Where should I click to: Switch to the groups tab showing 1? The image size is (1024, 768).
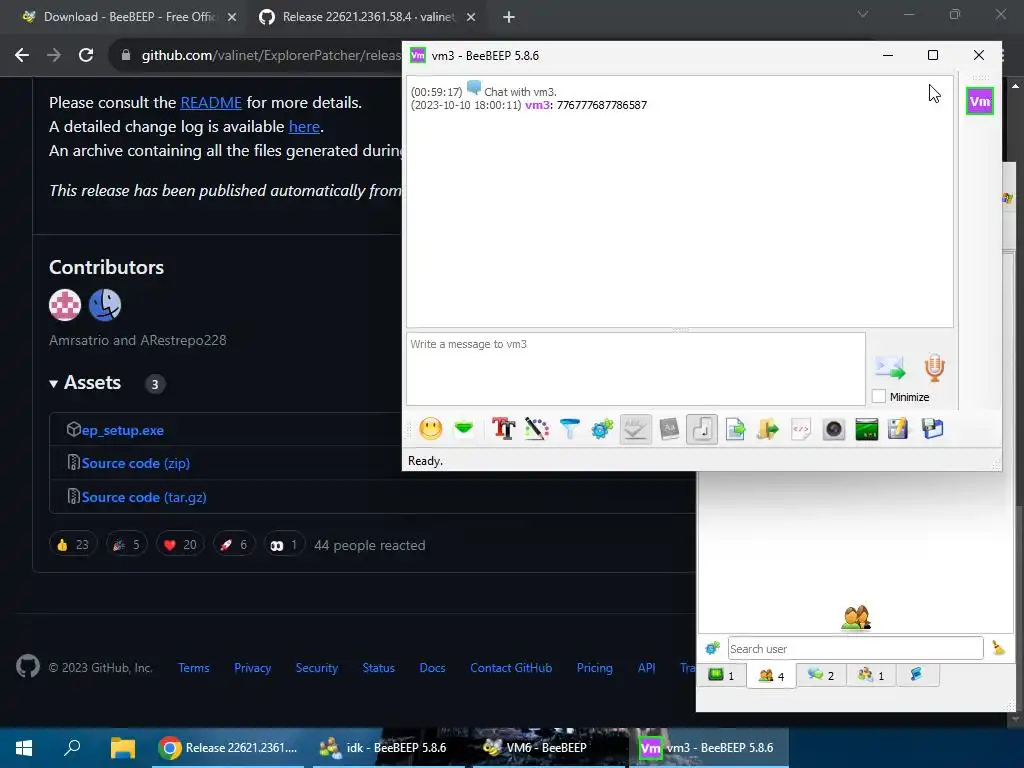click(x=871, y=675)
